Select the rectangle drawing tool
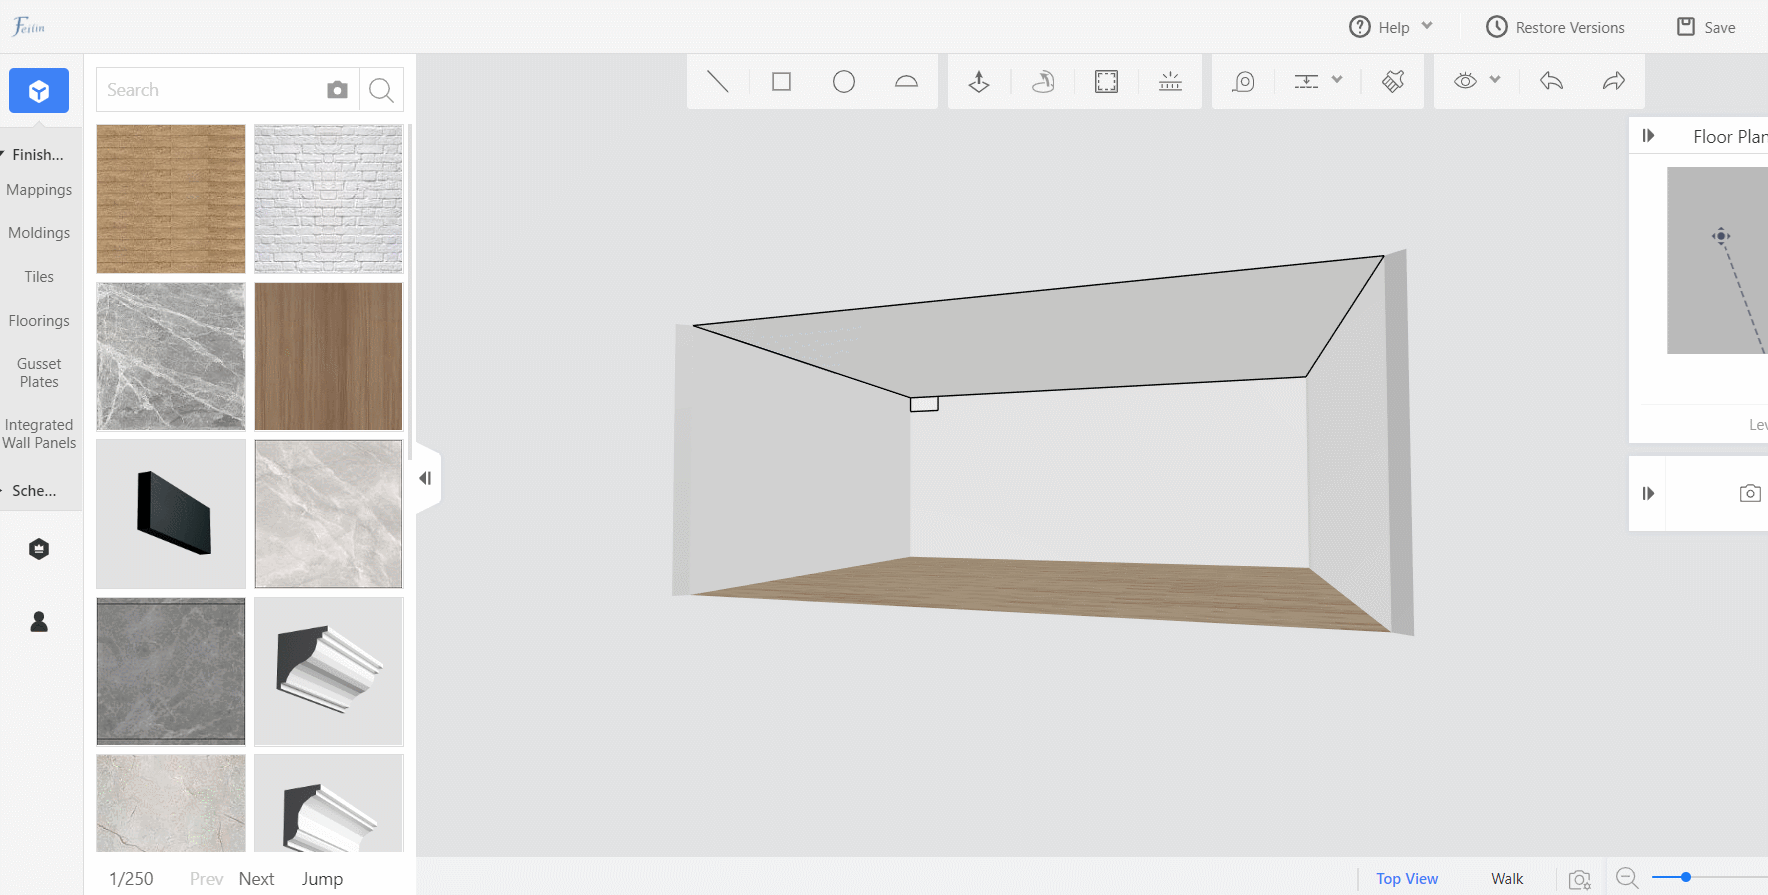This screenshot has width=1768, height=895. click(x=782, y=81)
